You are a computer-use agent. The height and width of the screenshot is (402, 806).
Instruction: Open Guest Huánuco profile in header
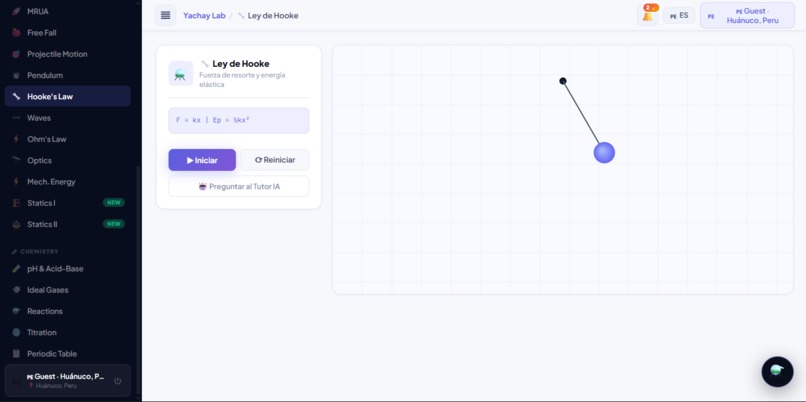coord(747,15)
